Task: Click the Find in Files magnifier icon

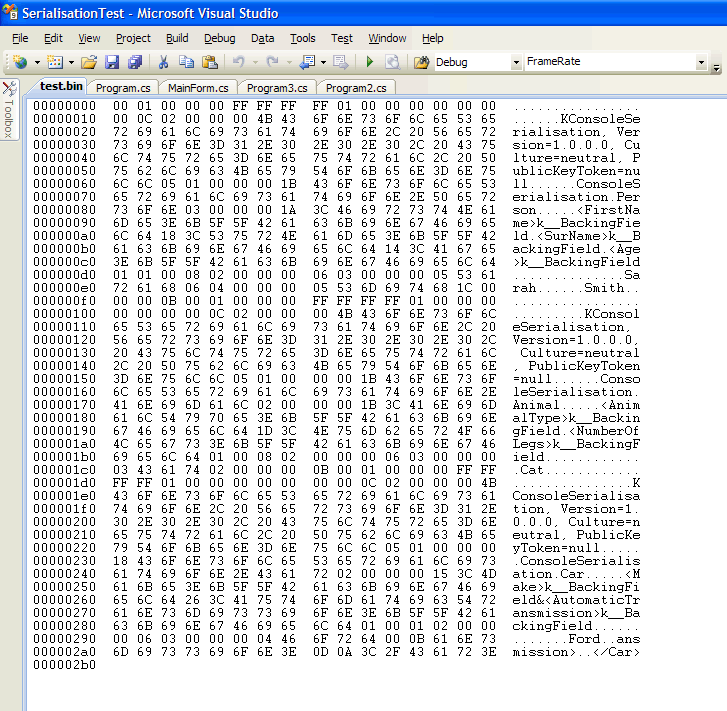Action: click(x=393, y=62)
